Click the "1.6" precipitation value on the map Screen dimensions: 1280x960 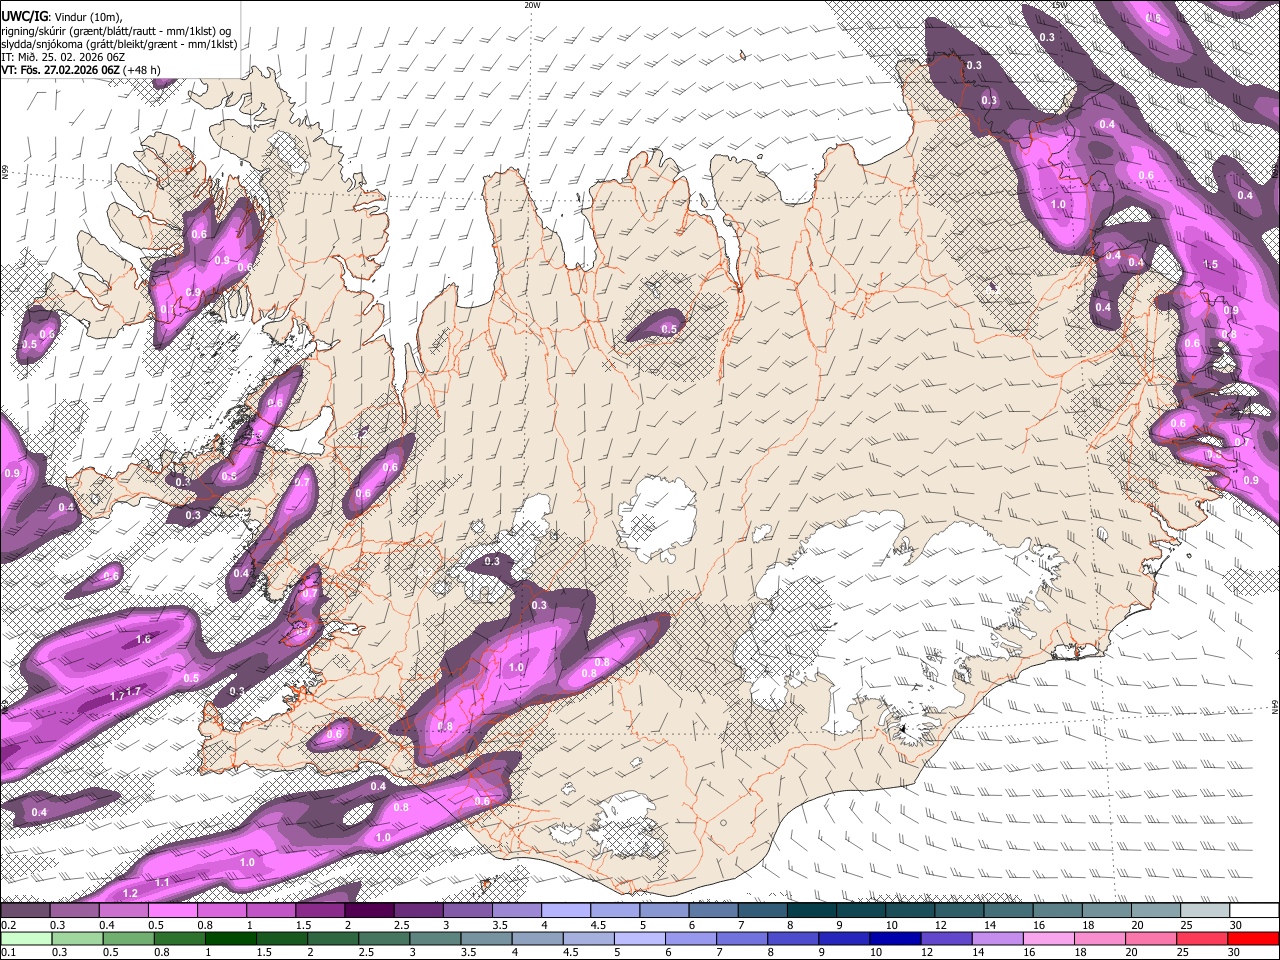(x=143, y=639)
